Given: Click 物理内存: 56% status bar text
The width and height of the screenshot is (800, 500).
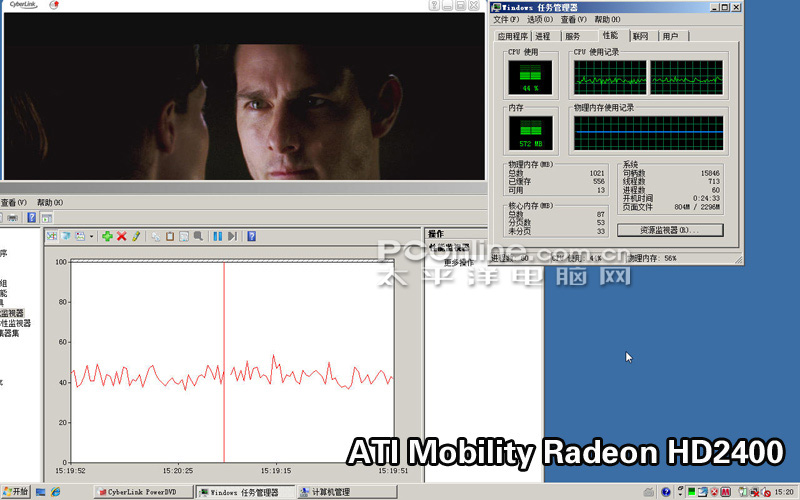Looking at the screenshot, I should click(x=652, y=259).
